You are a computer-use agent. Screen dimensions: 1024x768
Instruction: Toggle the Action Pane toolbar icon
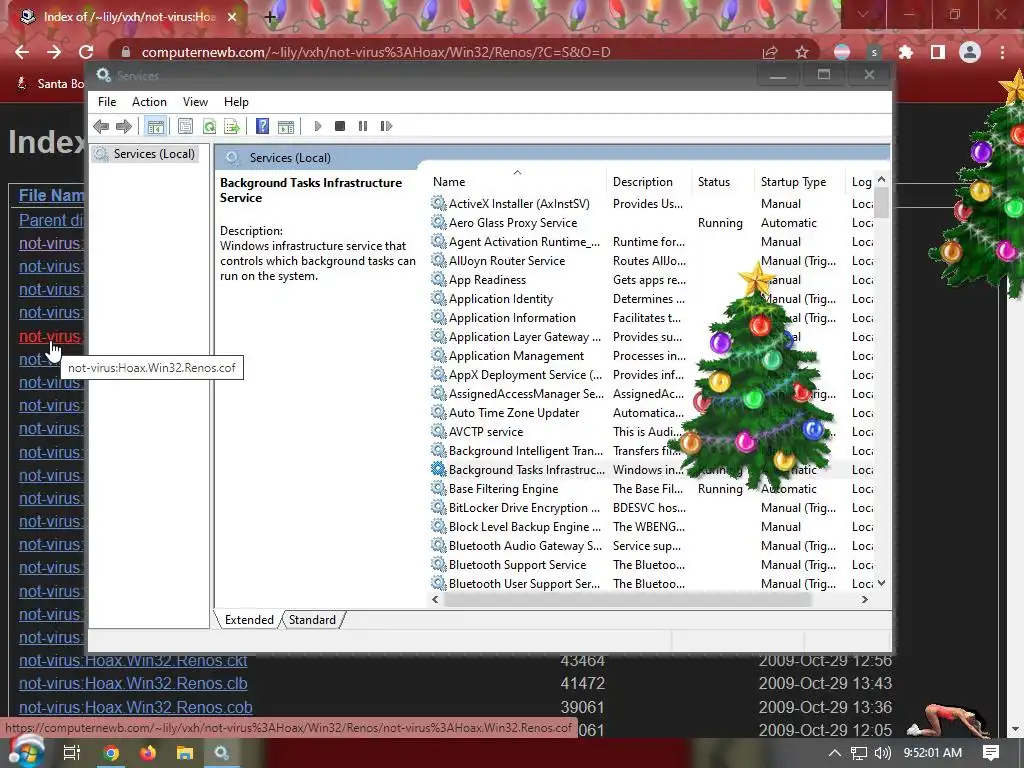click(286, 126)
